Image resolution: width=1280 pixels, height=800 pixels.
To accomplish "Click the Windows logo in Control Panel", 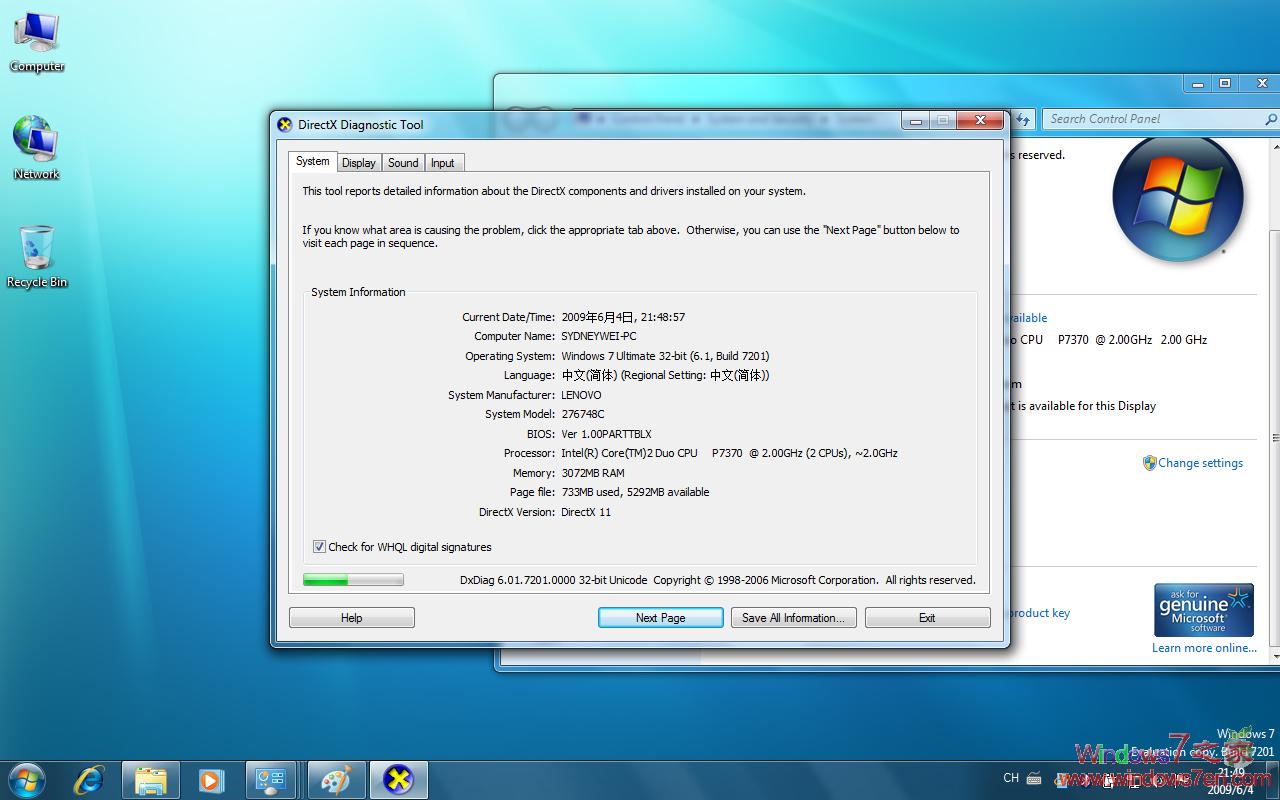I will 1178,198.
